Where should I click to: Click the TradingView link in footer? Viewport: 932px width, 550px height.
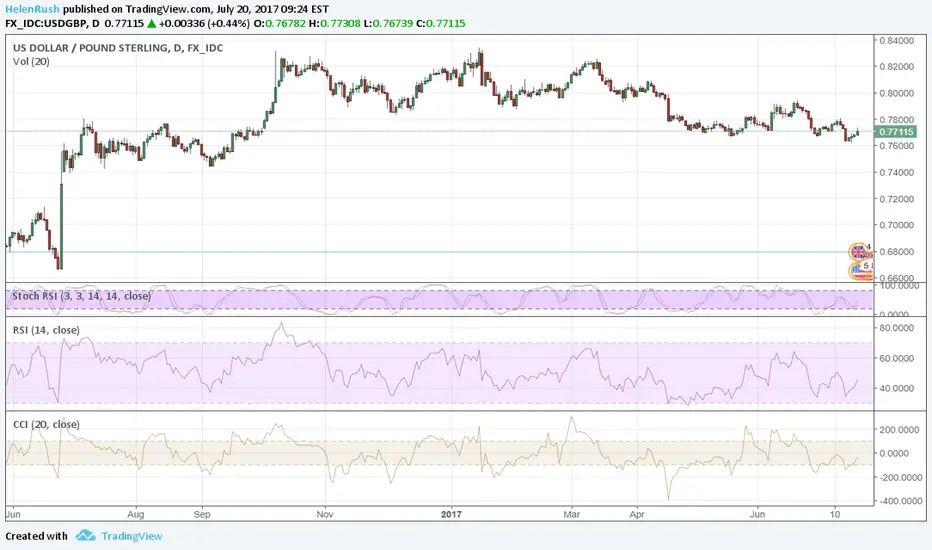point(131,536)
